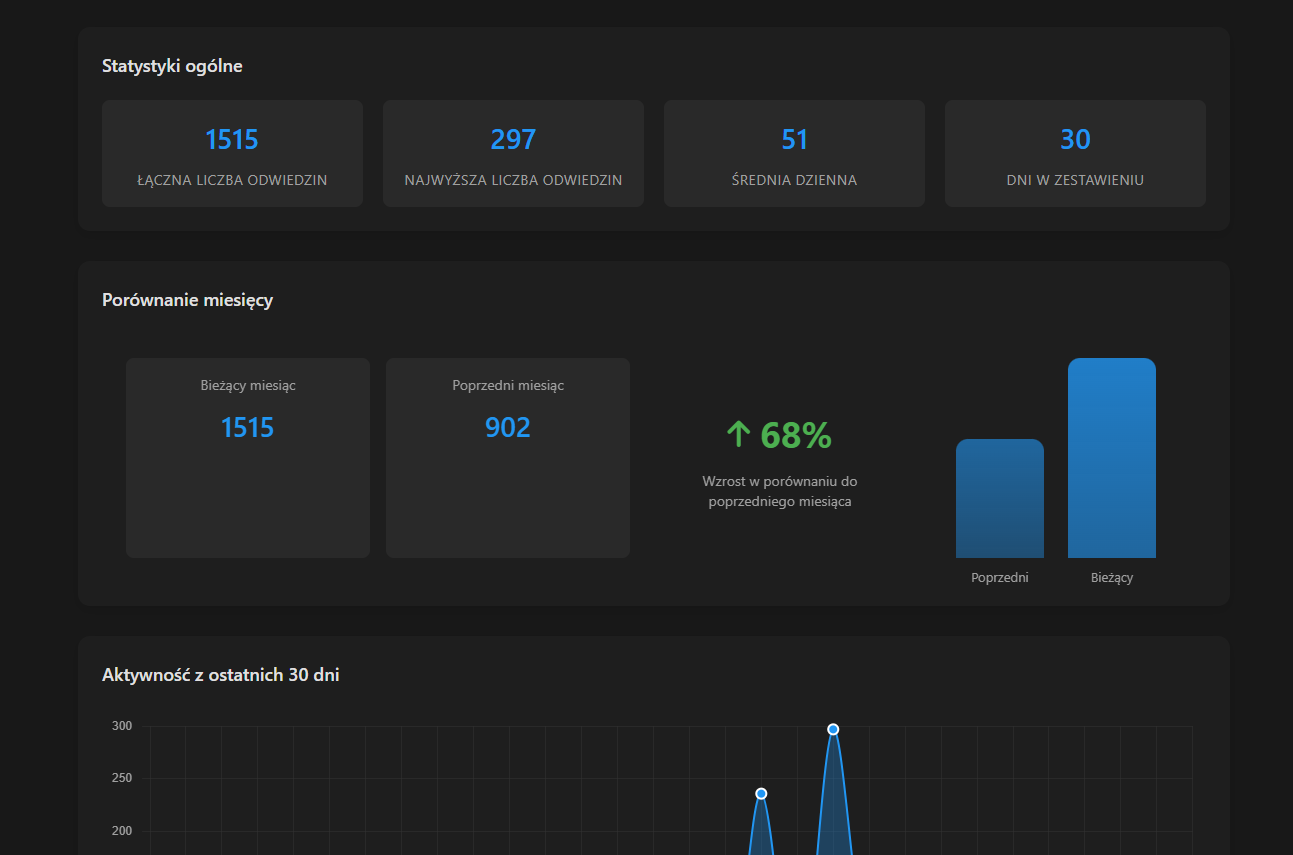Click the "NAJWYŻSZA LICZBA ODWIEDZIN" label
The image size is (1293, 855).
[513, 180]
